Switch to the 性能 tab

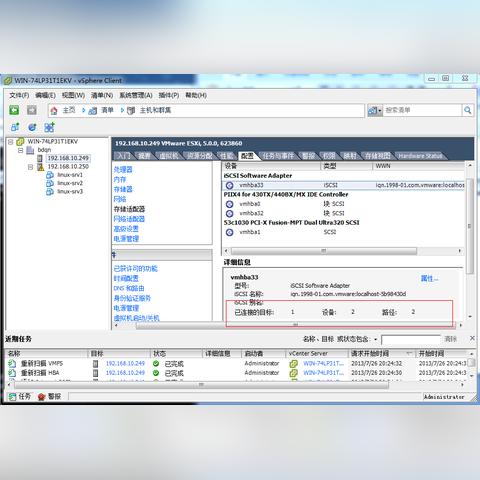(226, 156)
